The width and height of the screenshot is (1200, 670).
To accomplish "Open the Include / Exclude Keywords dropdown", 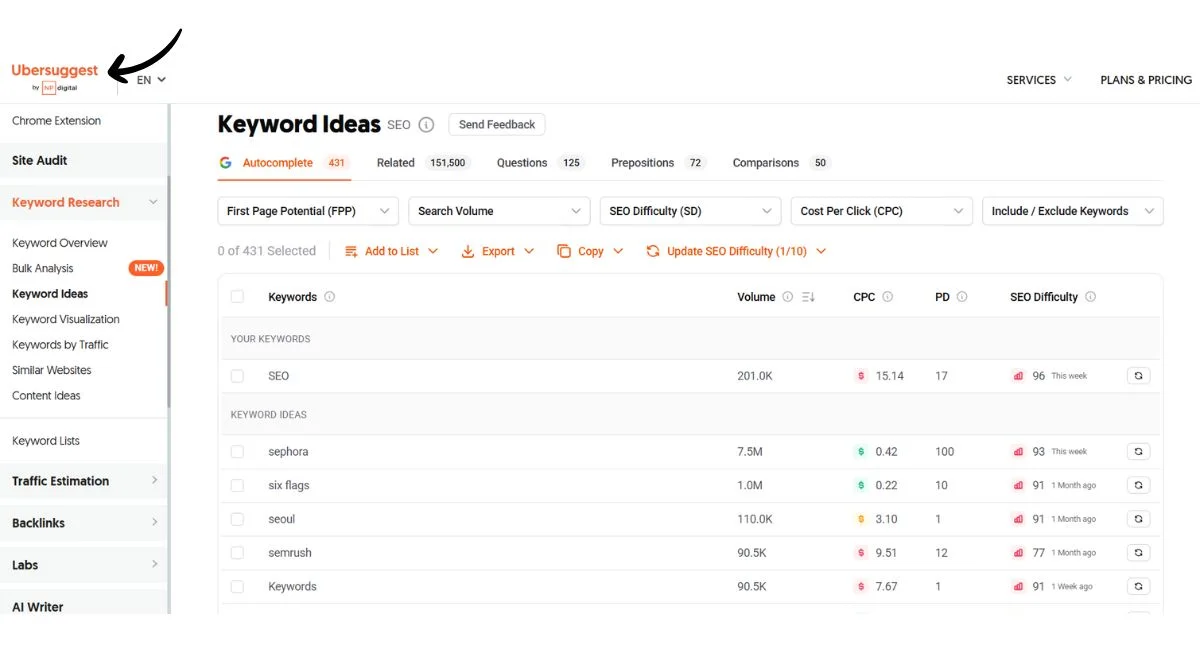I will (1073, 211).
